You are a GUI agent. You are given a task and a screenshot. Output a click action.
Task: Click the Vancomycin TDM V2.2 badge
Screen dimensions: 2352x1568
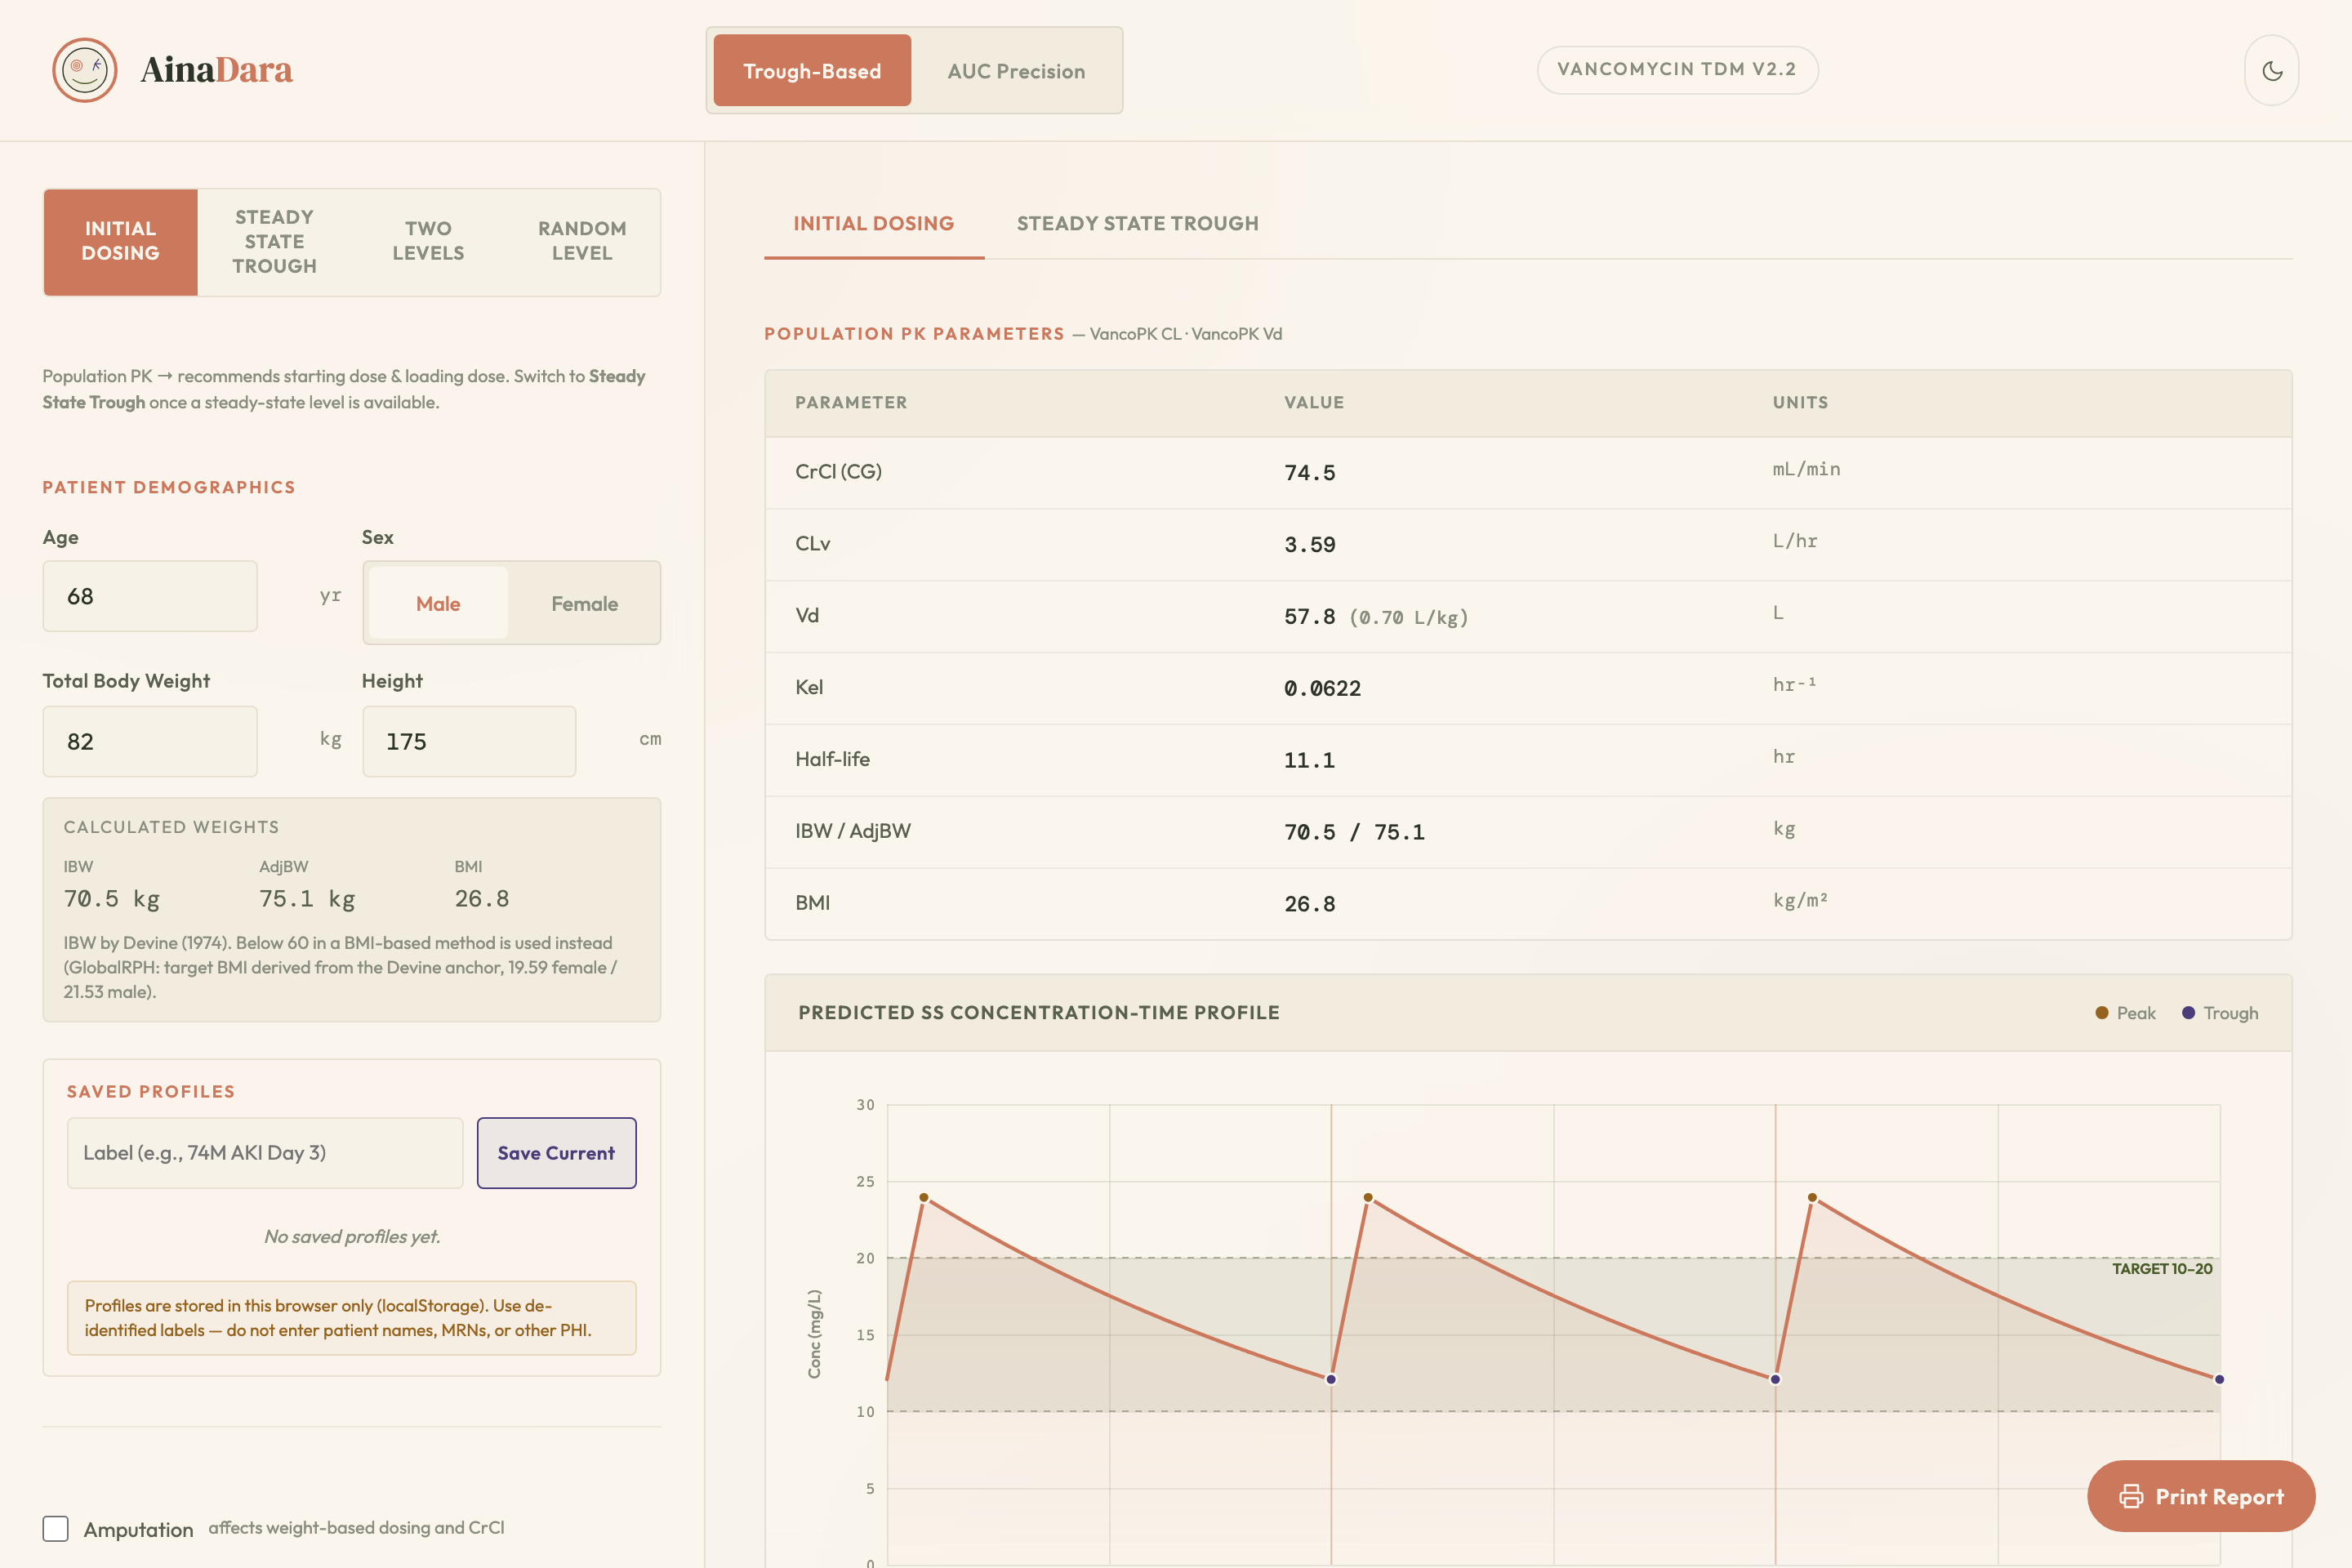click(1677, 70)
